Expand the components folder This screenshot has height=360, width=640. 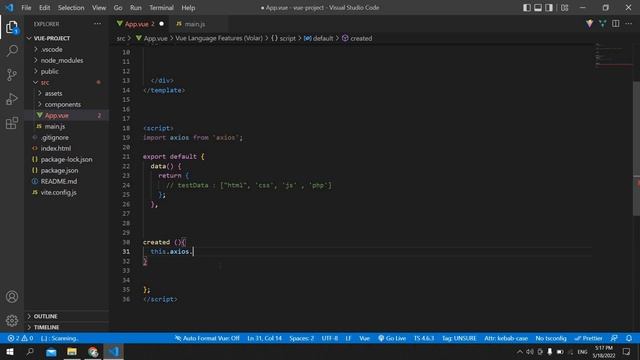(67, 104)
